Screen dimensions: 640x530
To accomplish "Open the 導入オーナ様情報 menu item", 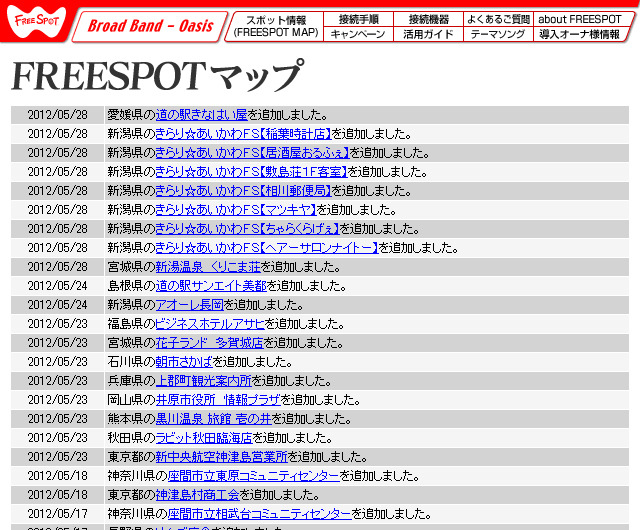I will 580,34.
